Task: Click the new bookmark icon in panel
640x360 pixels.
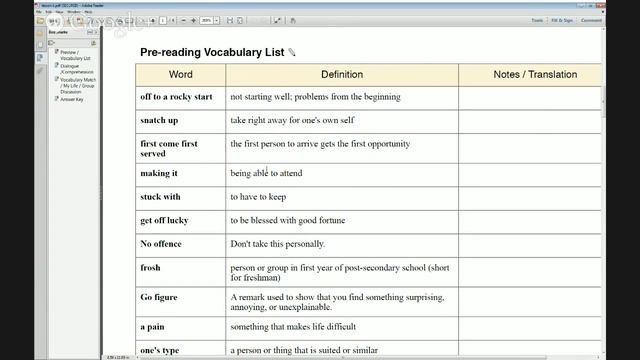Action: 93,42
